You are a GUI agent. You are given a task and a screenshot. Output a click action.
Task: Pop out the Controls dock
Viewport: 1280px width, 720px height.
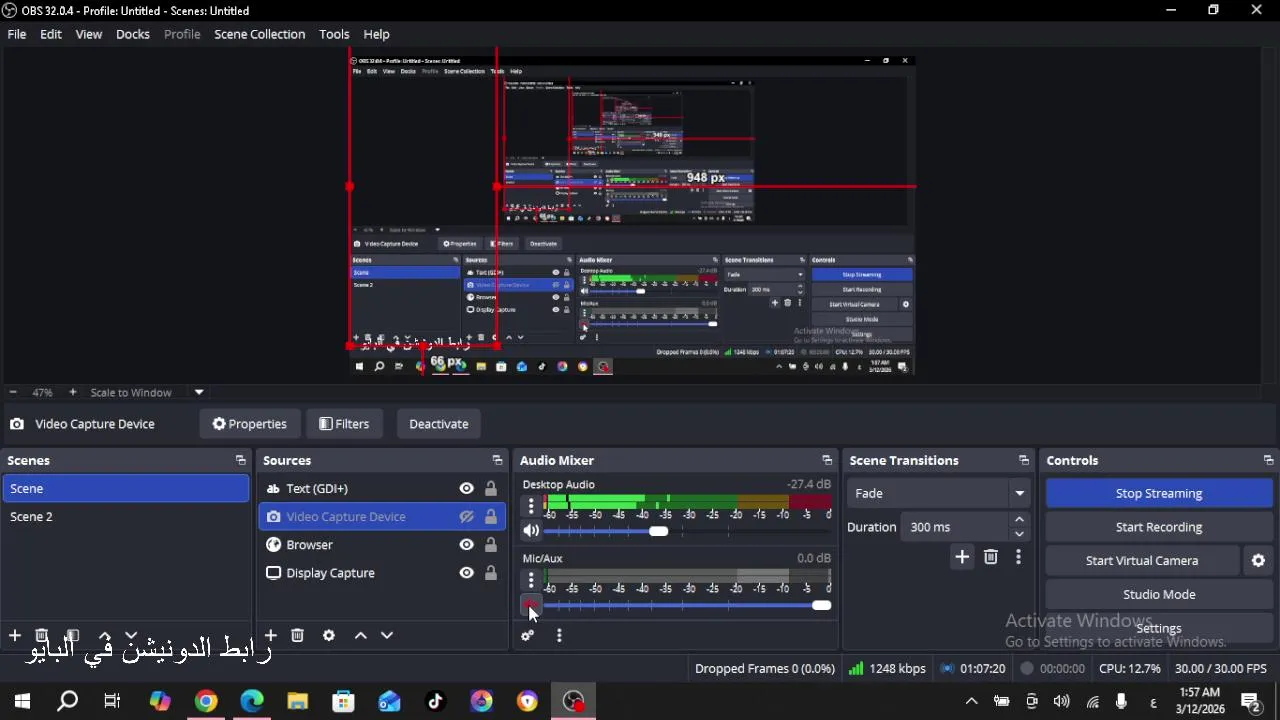(x=1268, y=461)
